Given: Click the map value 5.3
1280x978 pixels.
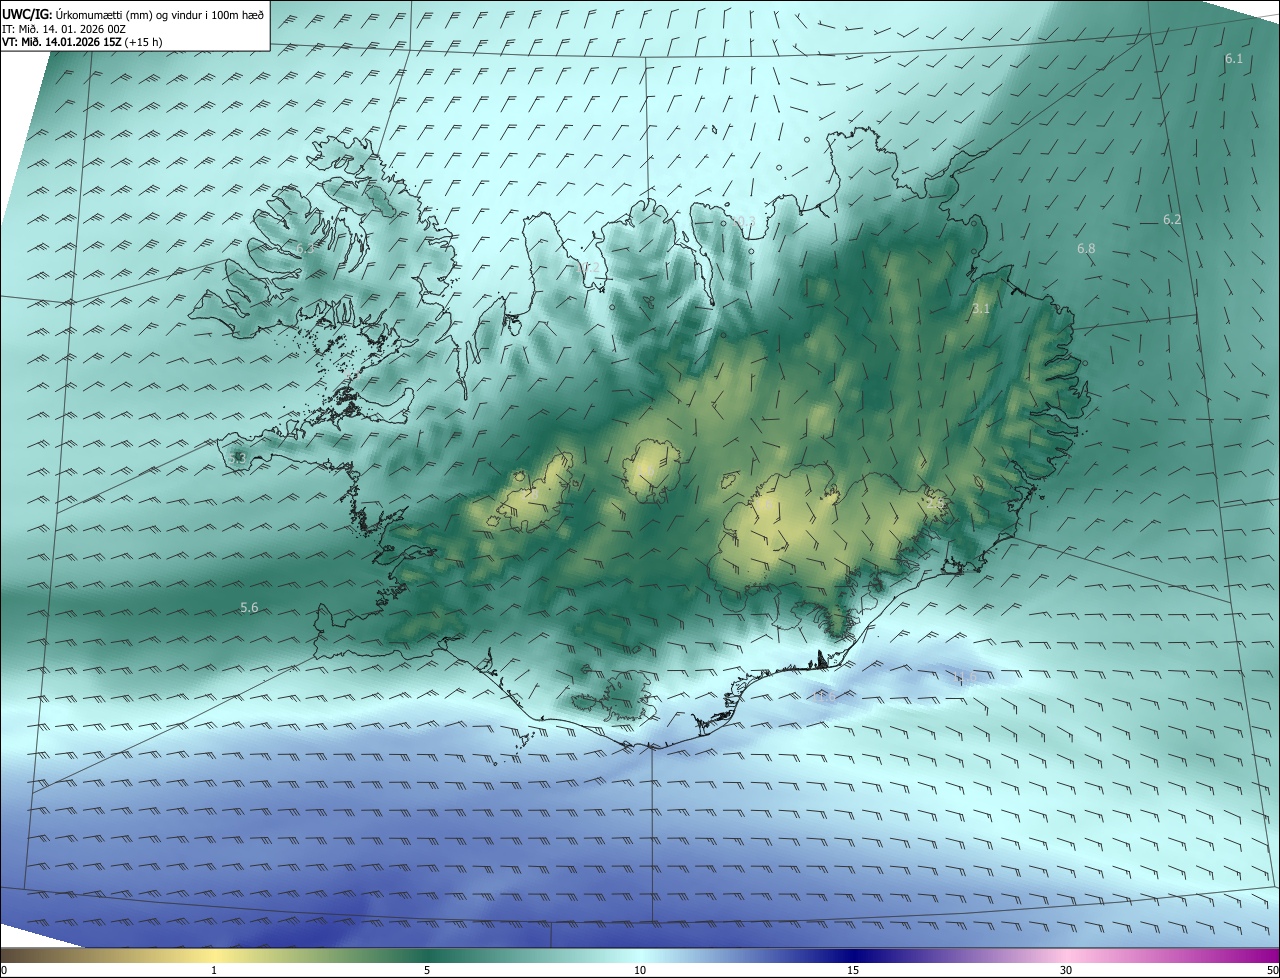Looking at the screenshot, I should click(x=237, y=458).
